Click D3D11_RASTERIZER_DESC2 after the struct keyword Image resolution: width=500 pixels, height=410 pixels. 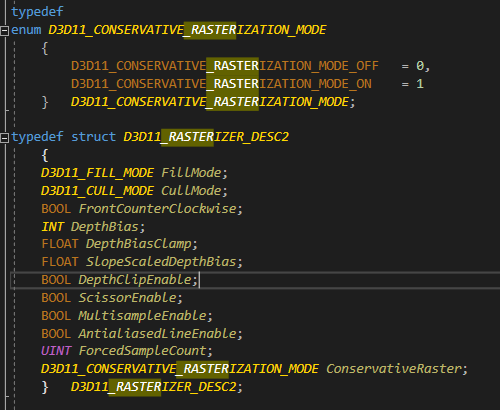point(206,137)
